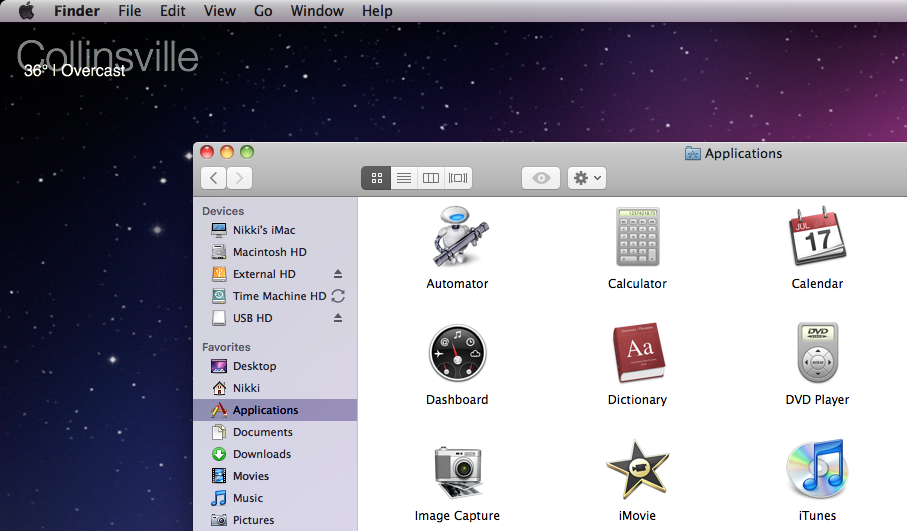Select Applications in Favorites sidebar
Screen dimensions: 907x531
275,410
